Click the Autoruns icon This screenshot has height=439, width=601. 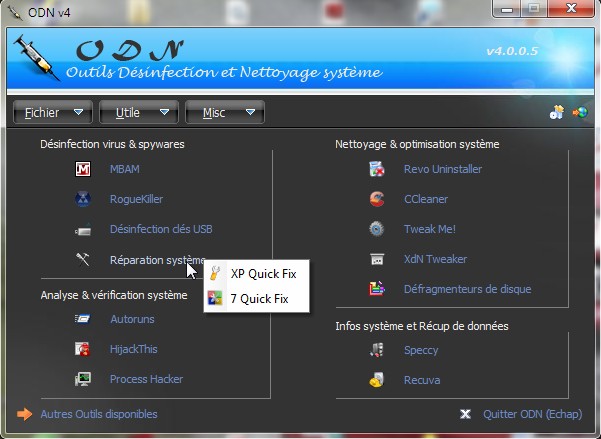pyautogui.click(x=83, y=319)
